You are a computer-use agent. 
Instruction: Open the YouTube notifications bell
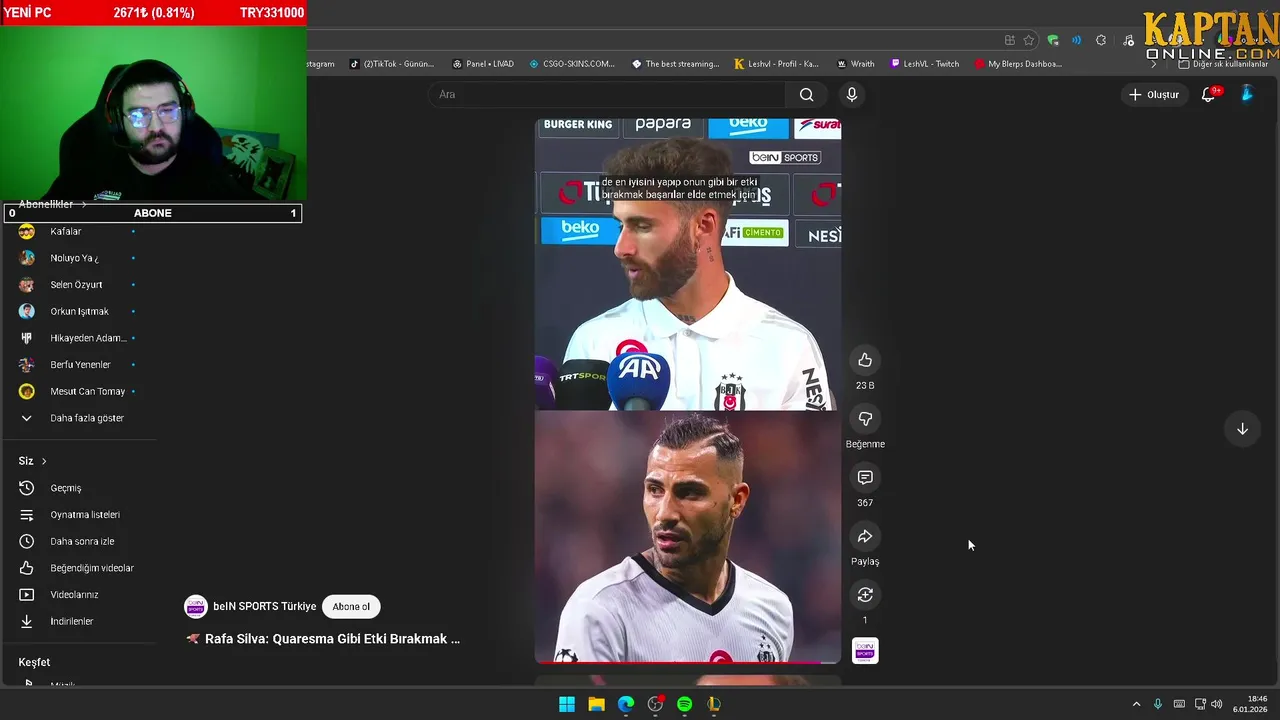pyautogui.click(x=1208, y=94)
